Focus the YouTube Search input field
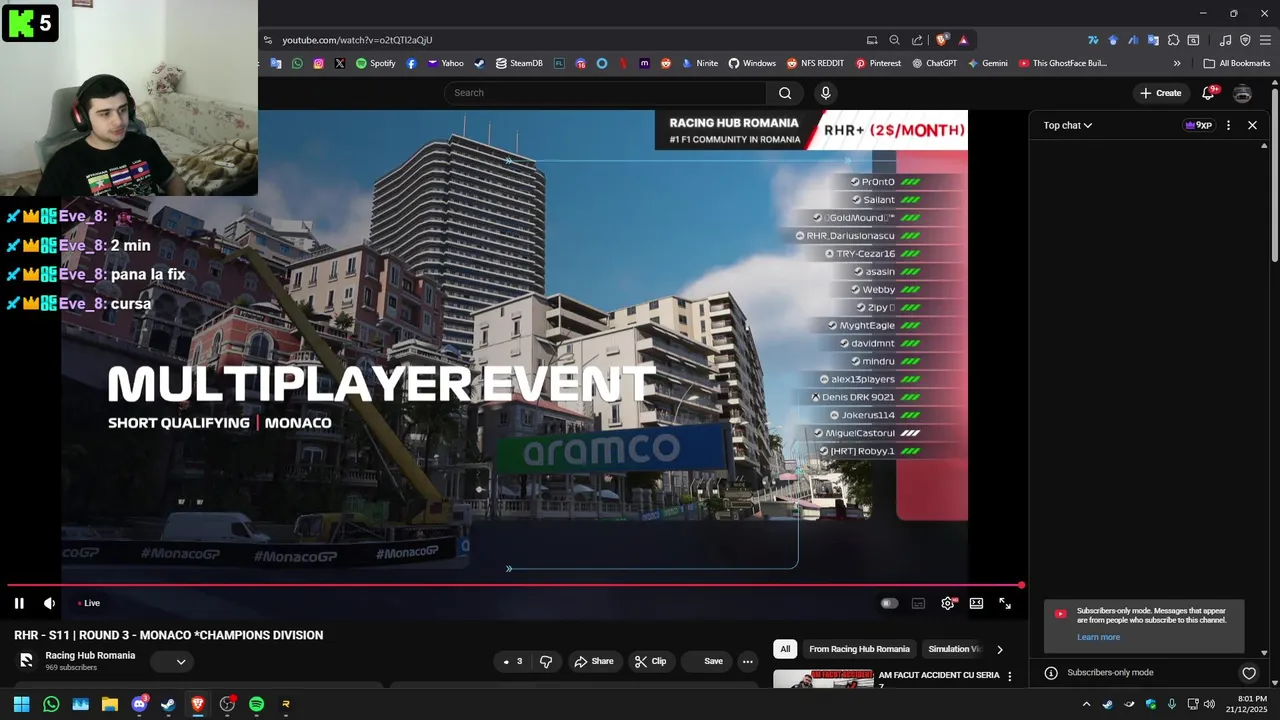This screenshot has height=720, width=1280. pos(606,93)
